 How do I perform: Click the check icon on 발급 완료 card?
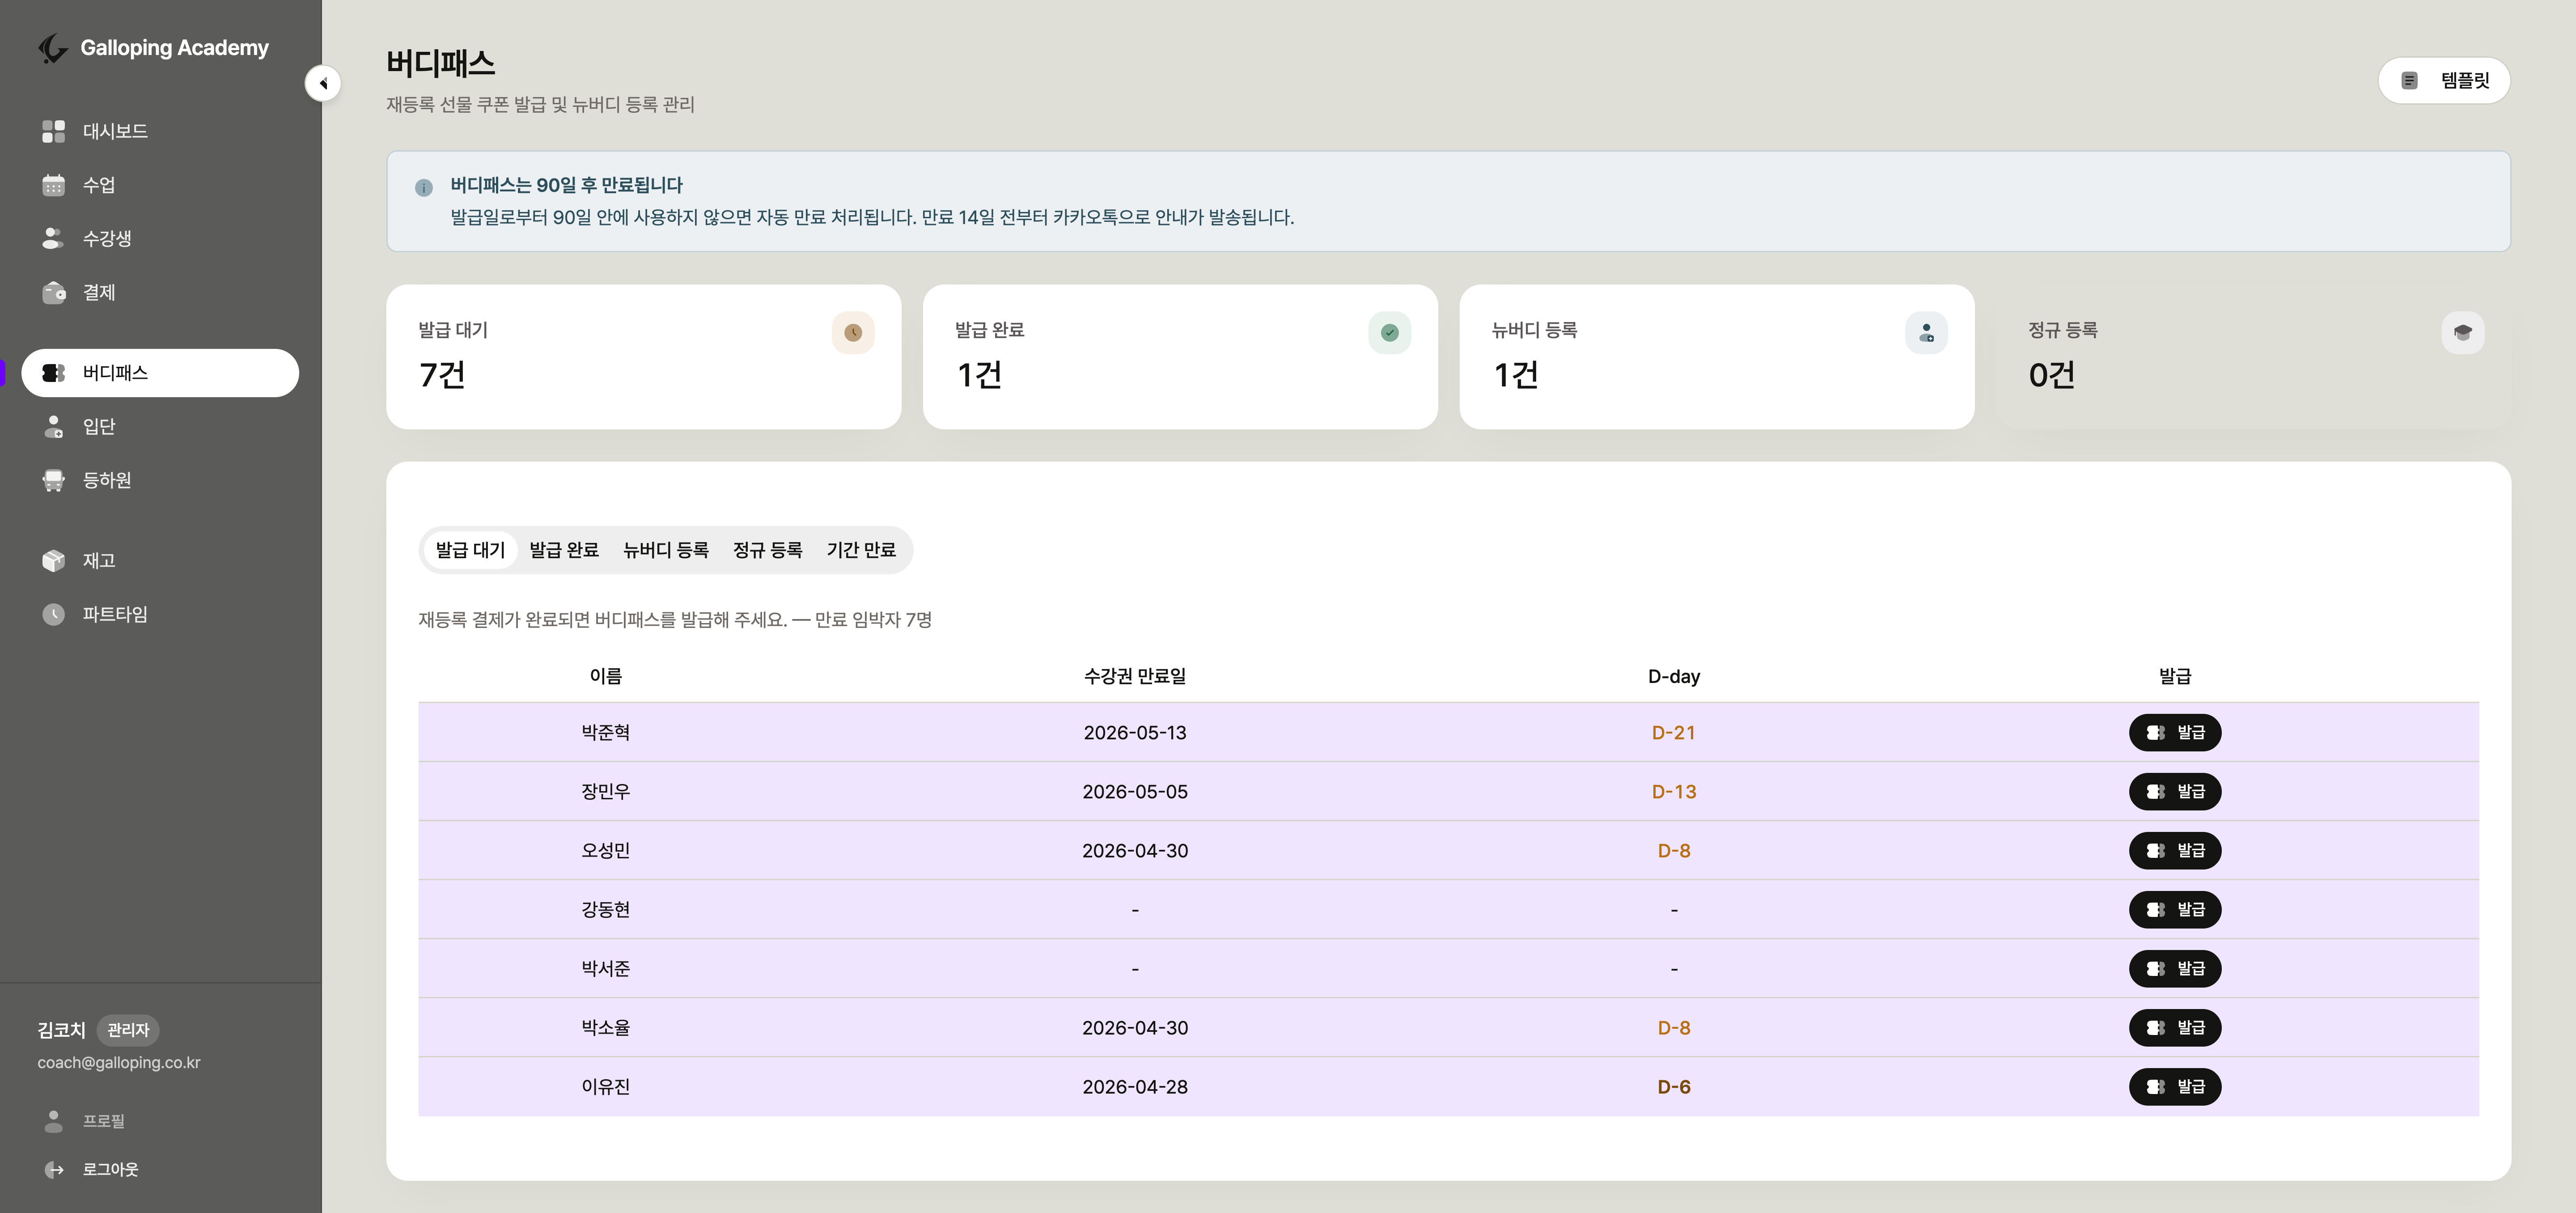(1390, 333)
